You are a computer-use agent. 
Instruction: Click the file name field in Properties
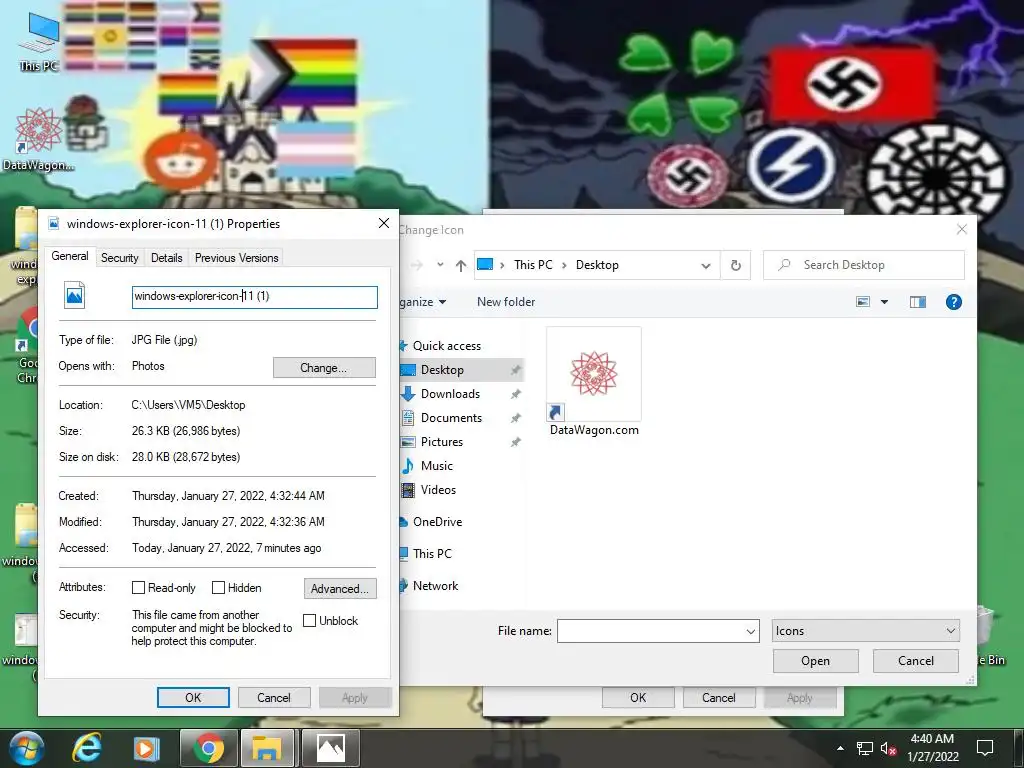coord(255,296)
